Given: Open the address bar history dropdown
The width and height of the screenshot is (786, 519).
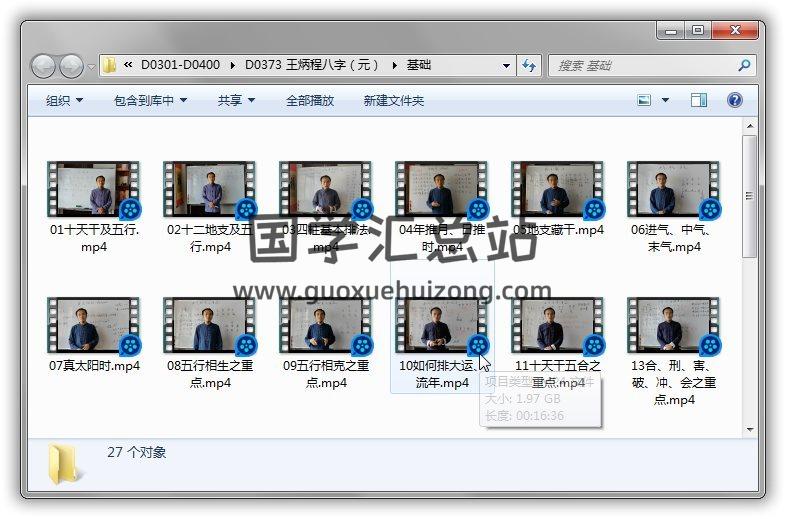Looking at the screenshot, I should (x=507, y=65).
